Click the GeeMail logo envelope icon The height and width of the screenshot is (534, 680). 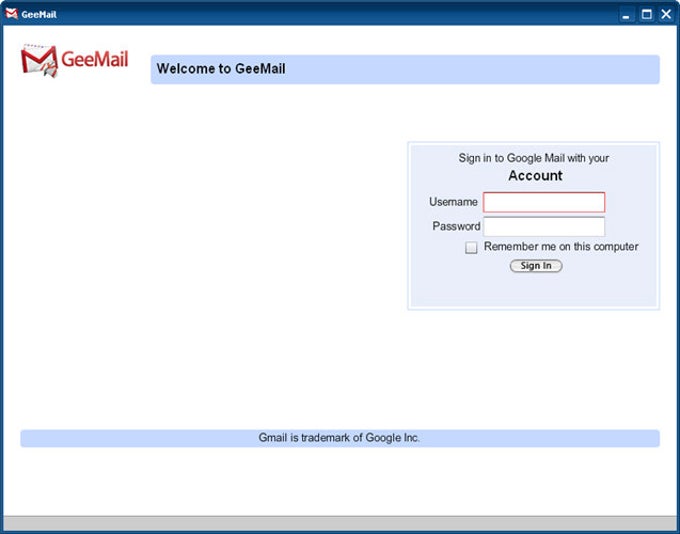pos(39,61)
